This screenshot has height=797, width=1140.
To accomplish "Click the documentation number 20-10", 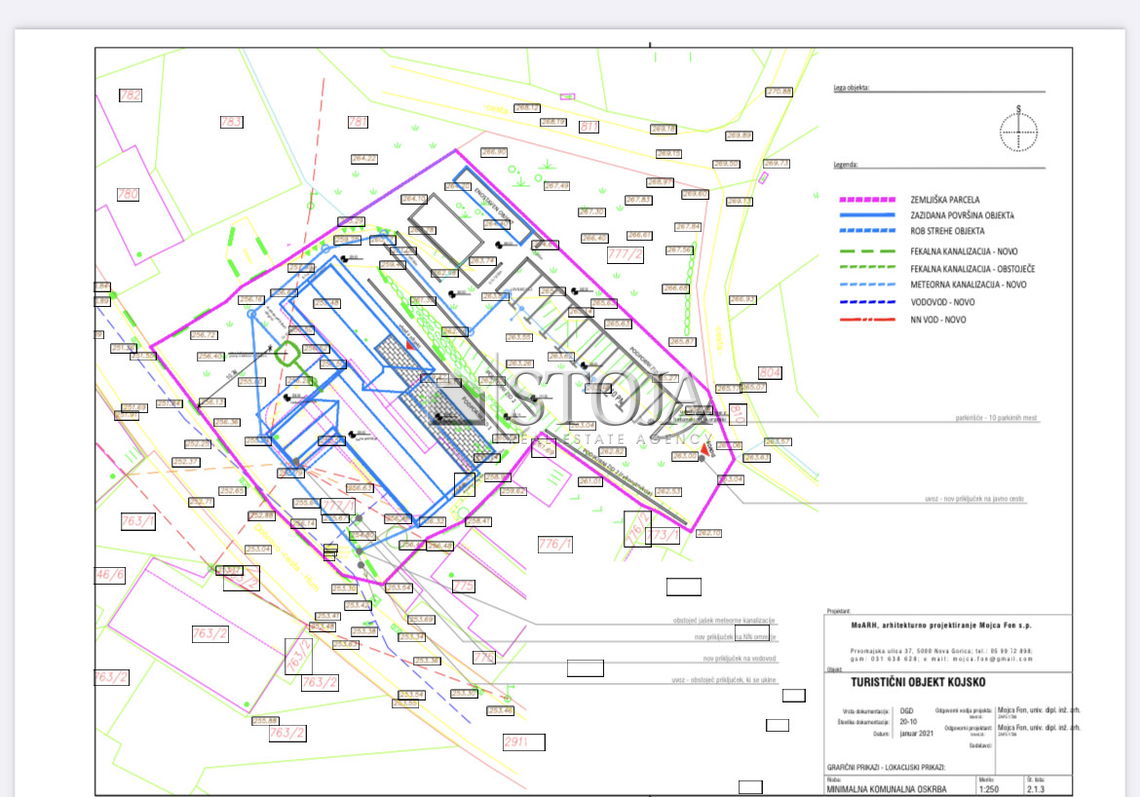I will click(x=908, y=722).
